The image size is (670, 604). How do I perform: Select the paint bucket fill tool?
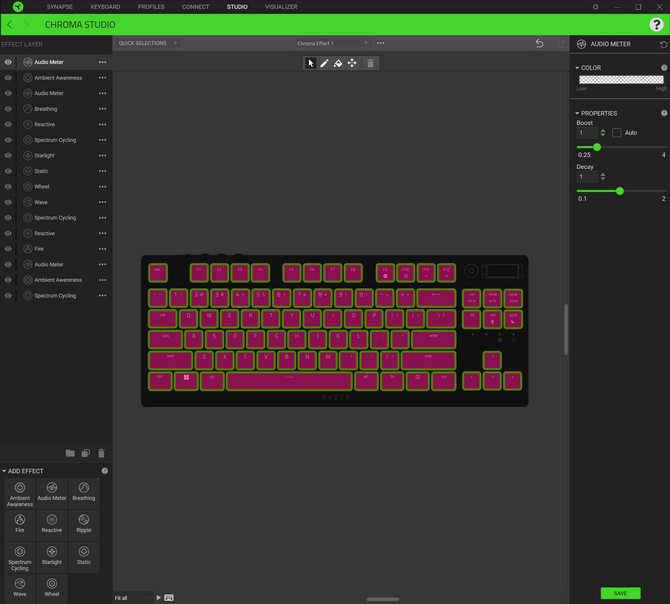338,63
